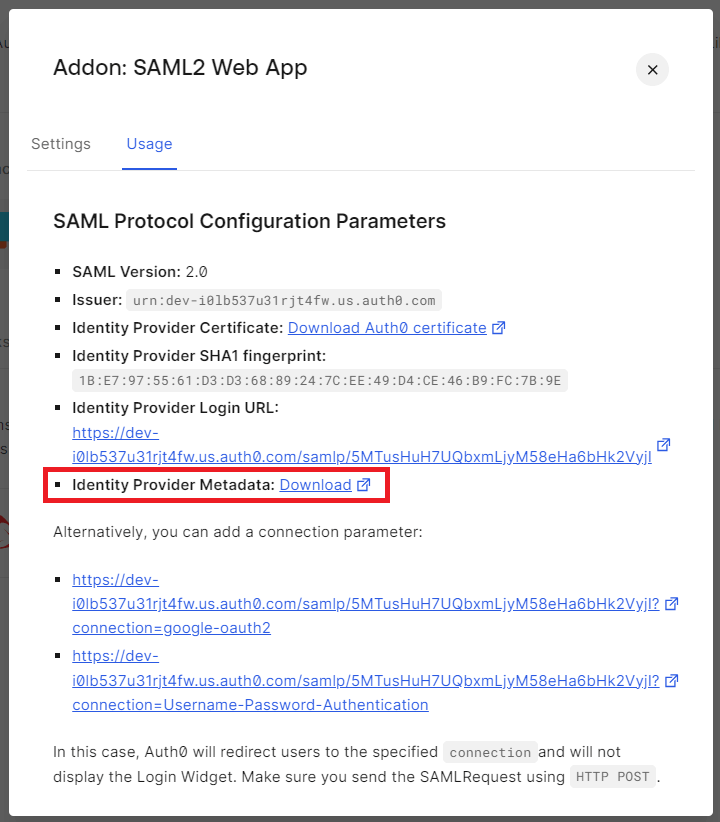
Task: Click the SAML Protocol Configuration Parameters heading
Action: coord(249,220)
